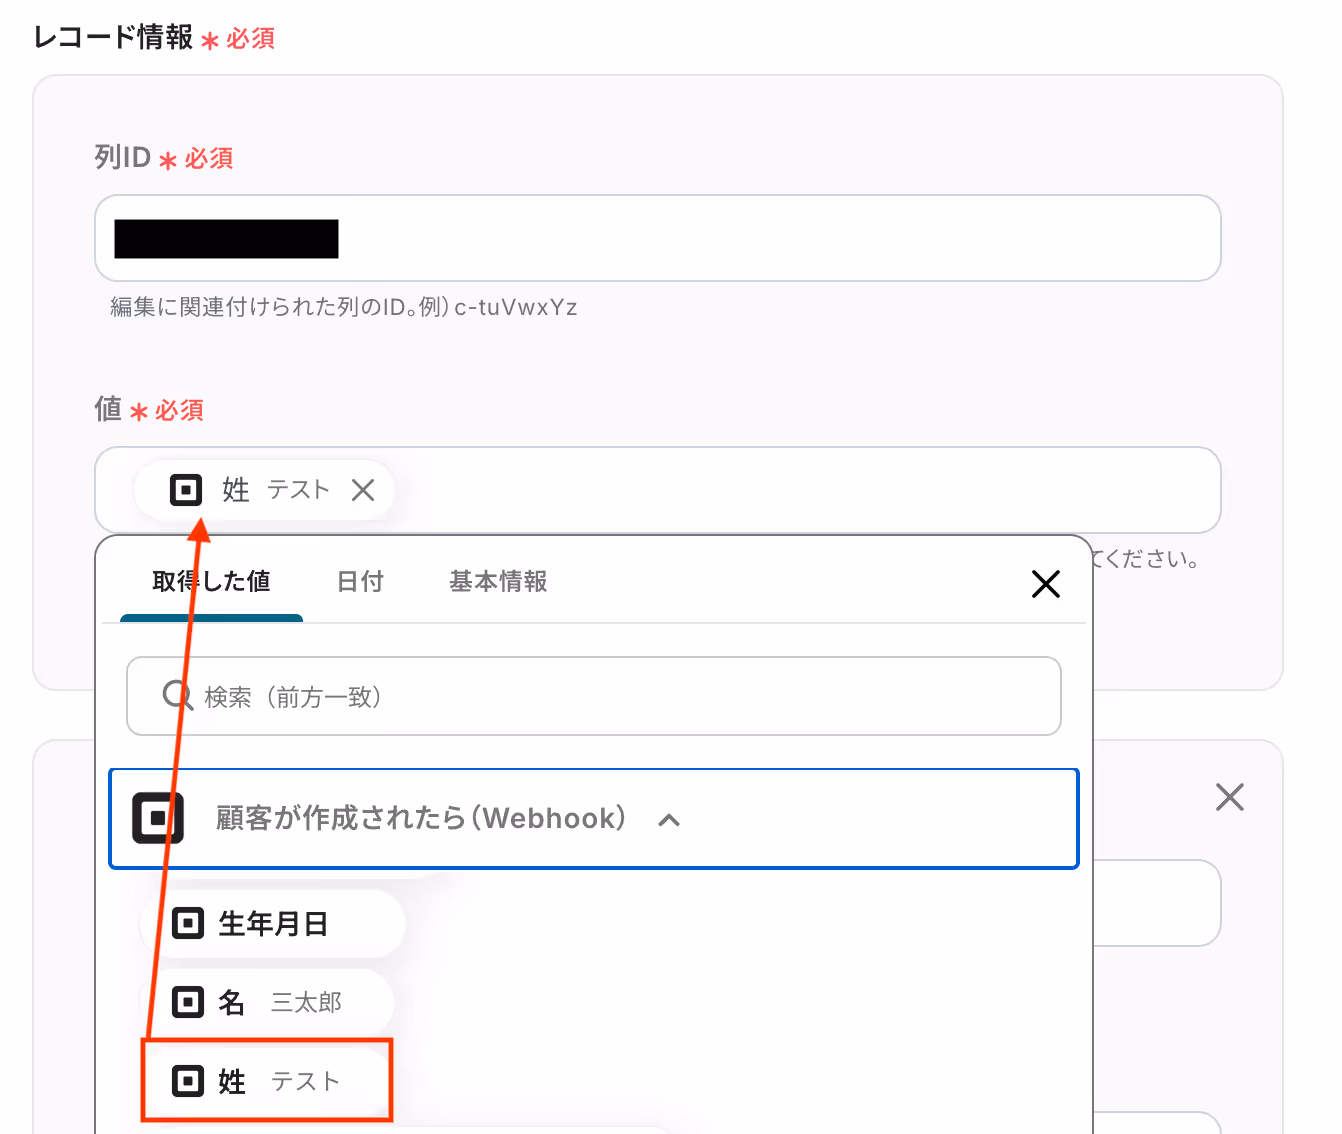Click the 検索（前方一致）search field
The width and height of the screenshot is (1342, 1134).
pyautogui.click(x=593, y=696)
